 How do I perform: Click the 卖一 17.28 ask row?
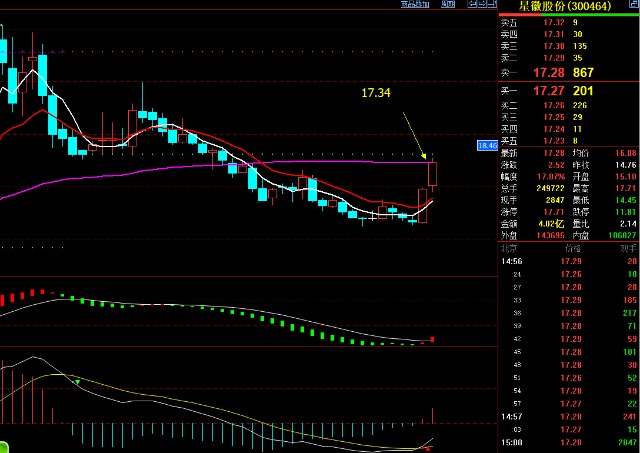pos(569,73)
